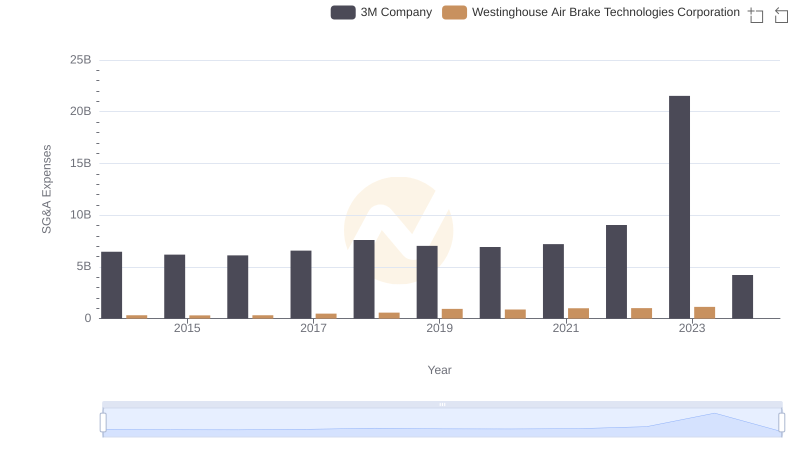The width and height of the screenshot is (800, 461).
Task: Click the Westinghouse bar for 2020
Action: coord(515,314)
